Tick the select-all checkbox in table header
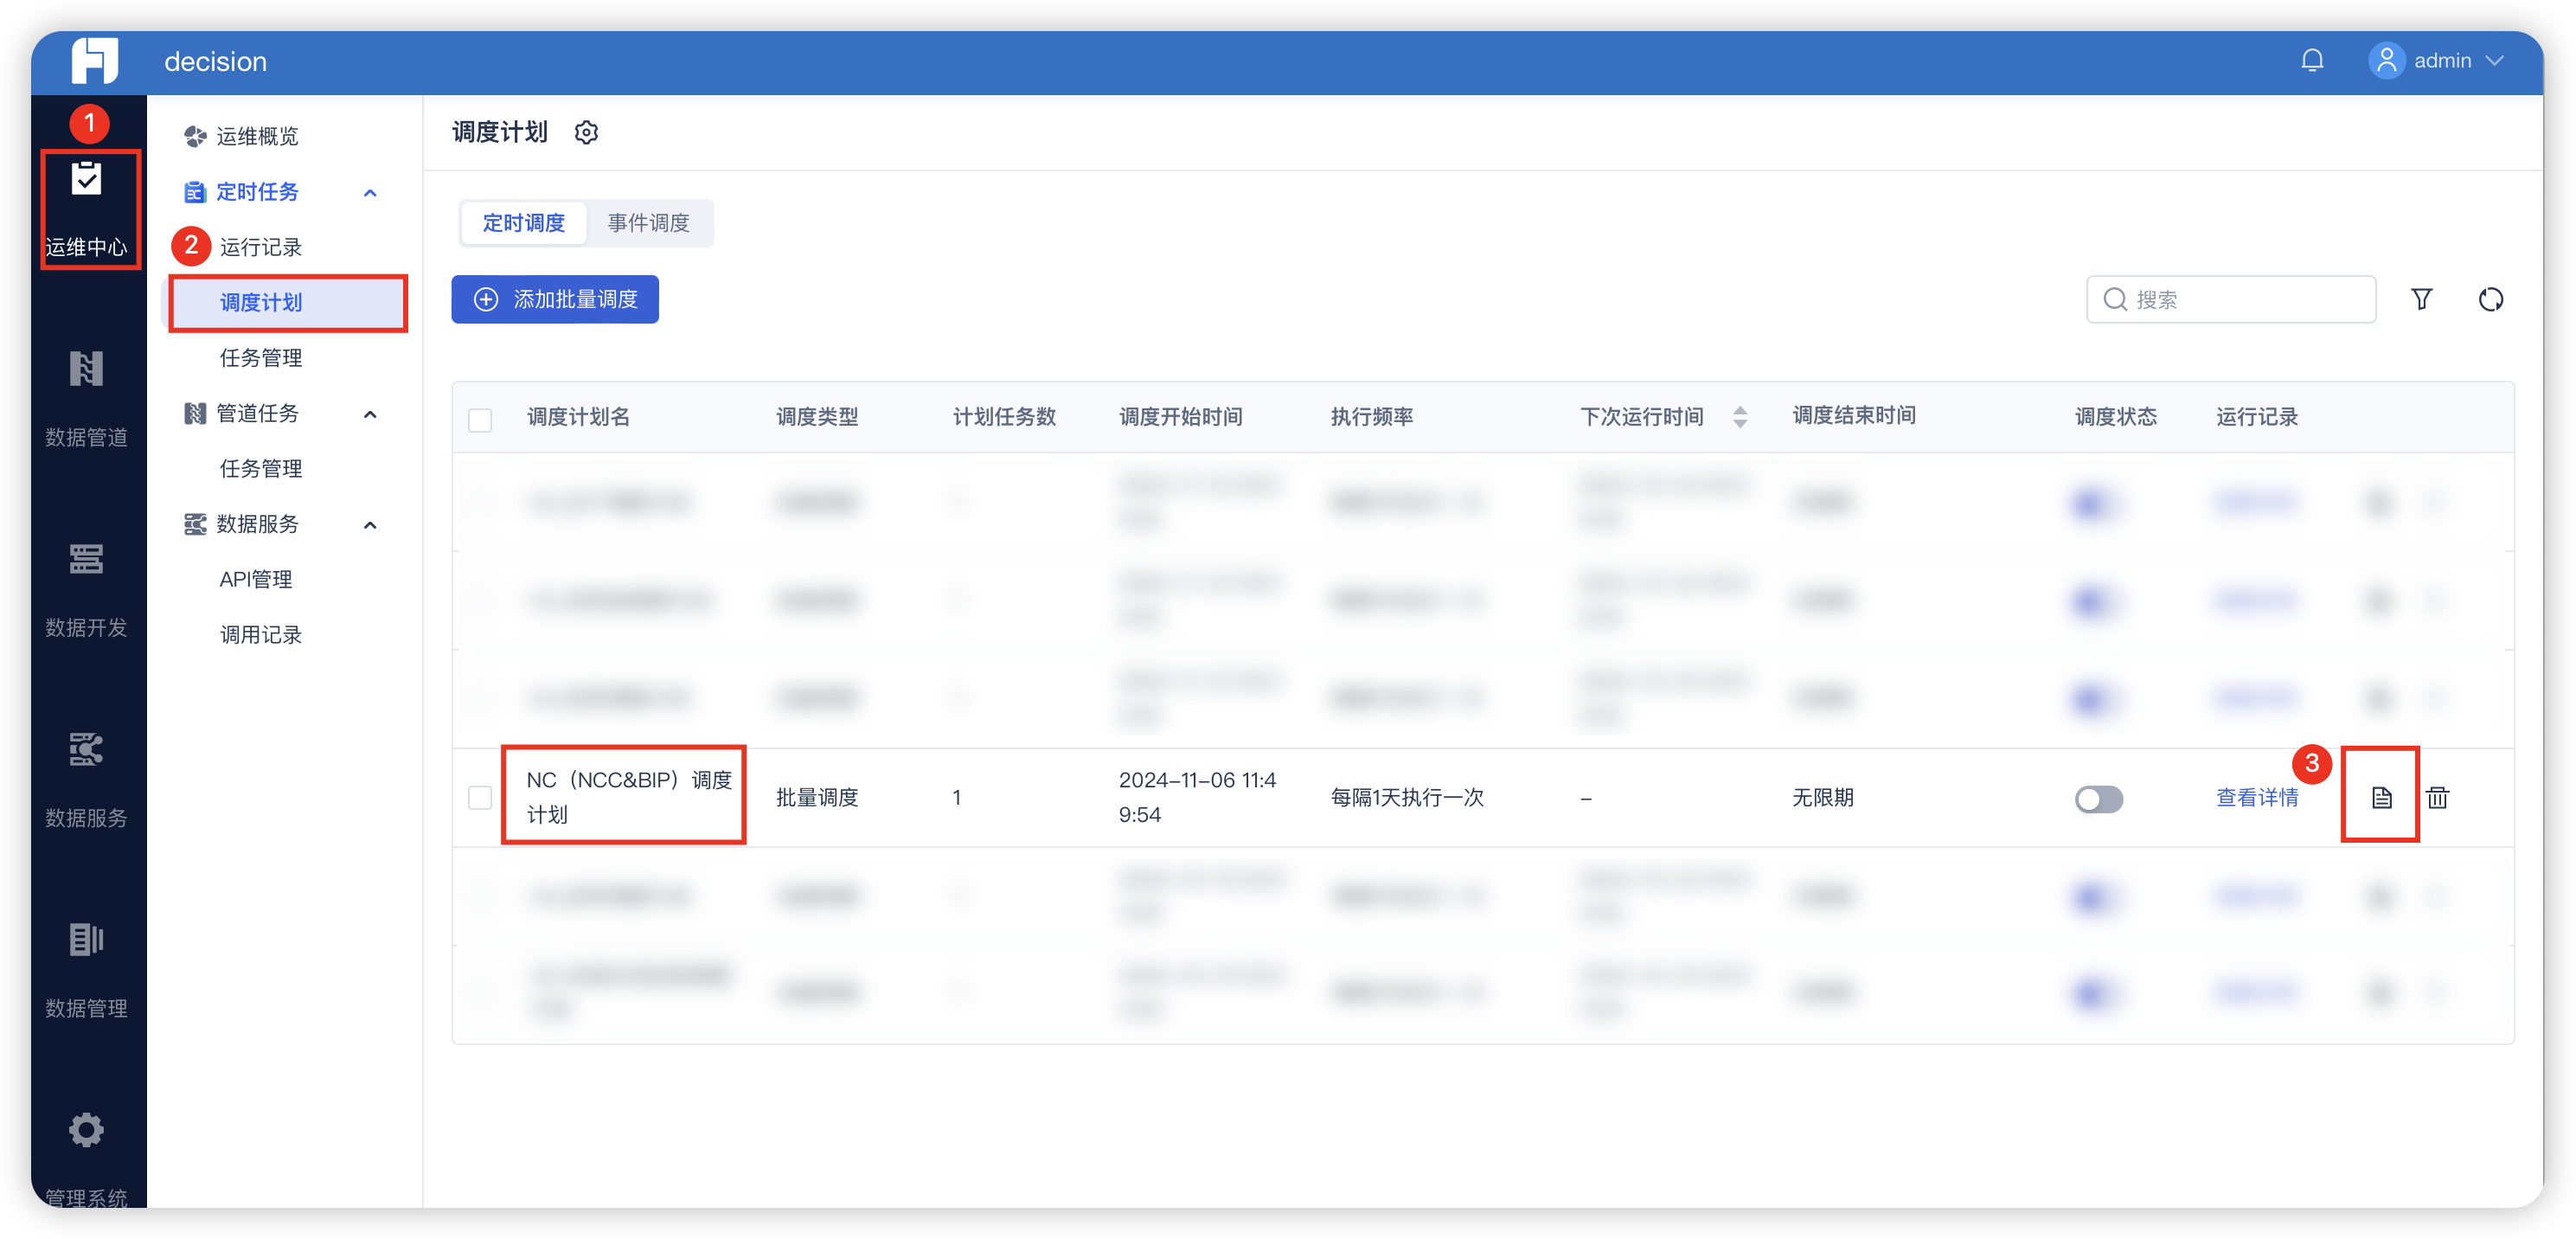Image resolution: width=2576 pixels, height=1239 pixels. point(480,419)
